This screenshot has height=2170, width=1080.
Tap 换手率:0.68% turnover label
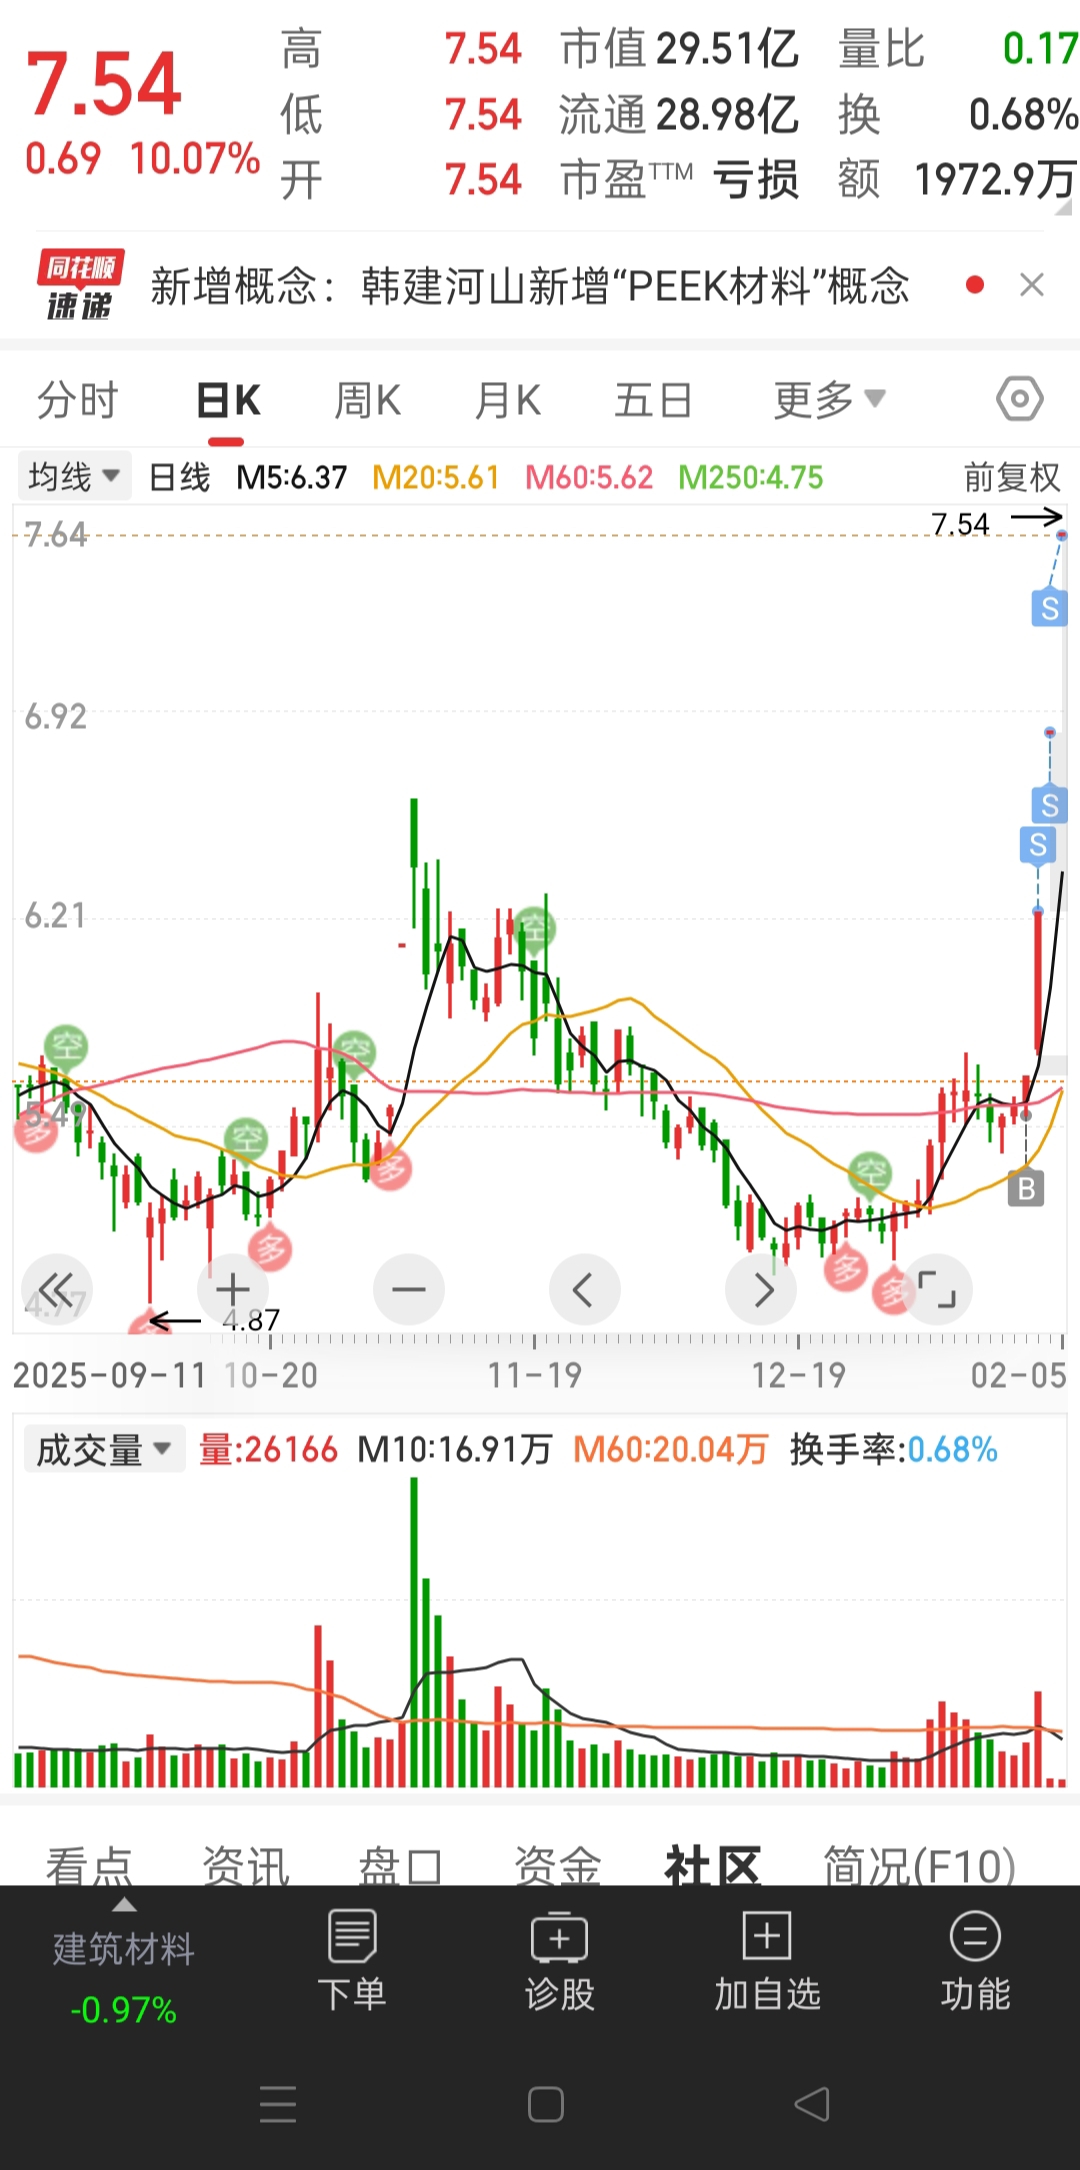[x=894, y=1449]
